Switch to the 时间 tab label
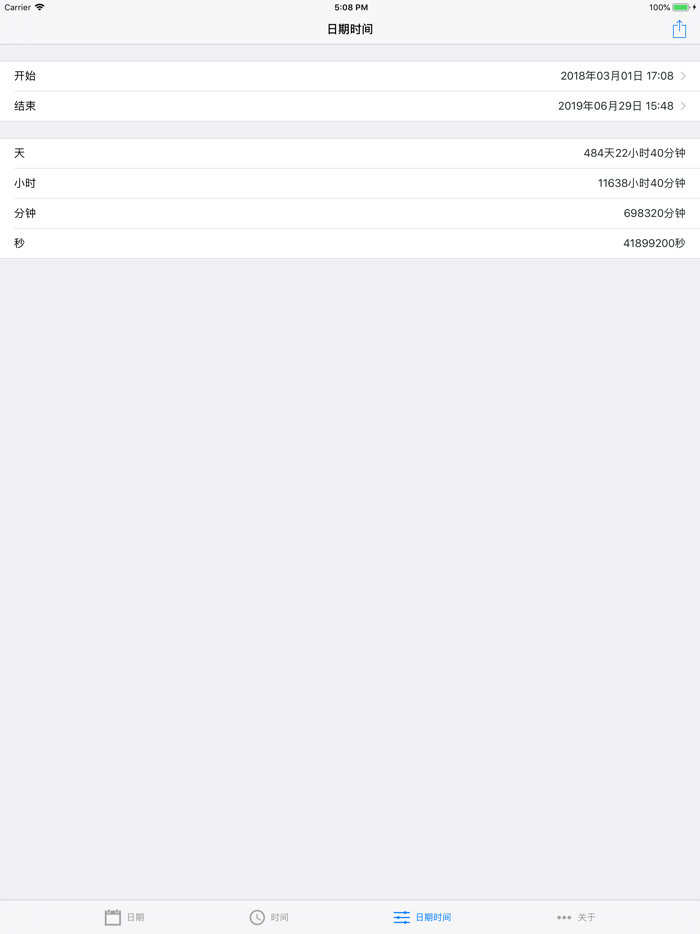Viewport: 700px width, 934px height. pyautogui.click(x=279, y=917)
